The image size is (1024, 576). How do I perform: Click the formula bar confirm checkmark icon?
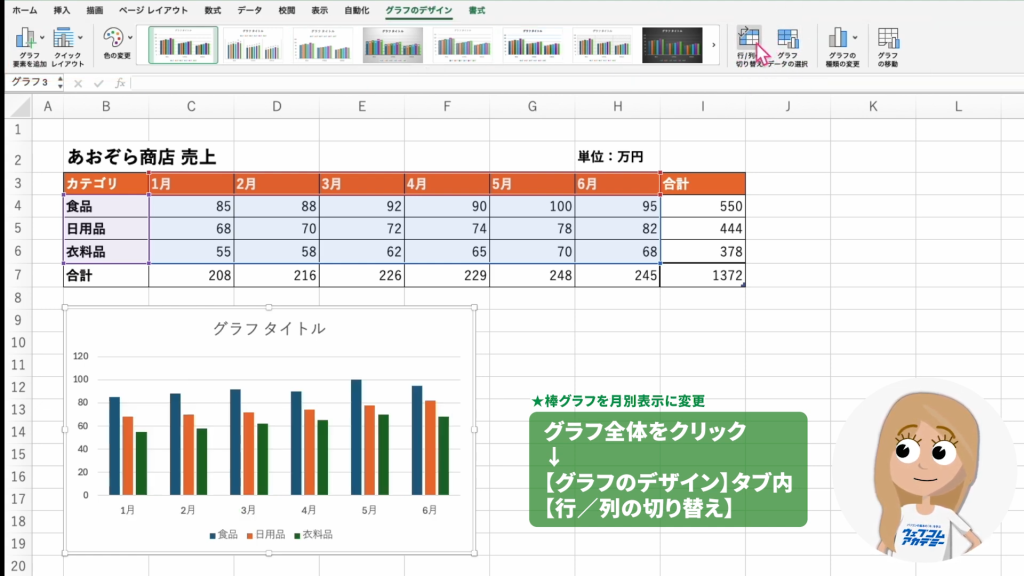(98, 83)
